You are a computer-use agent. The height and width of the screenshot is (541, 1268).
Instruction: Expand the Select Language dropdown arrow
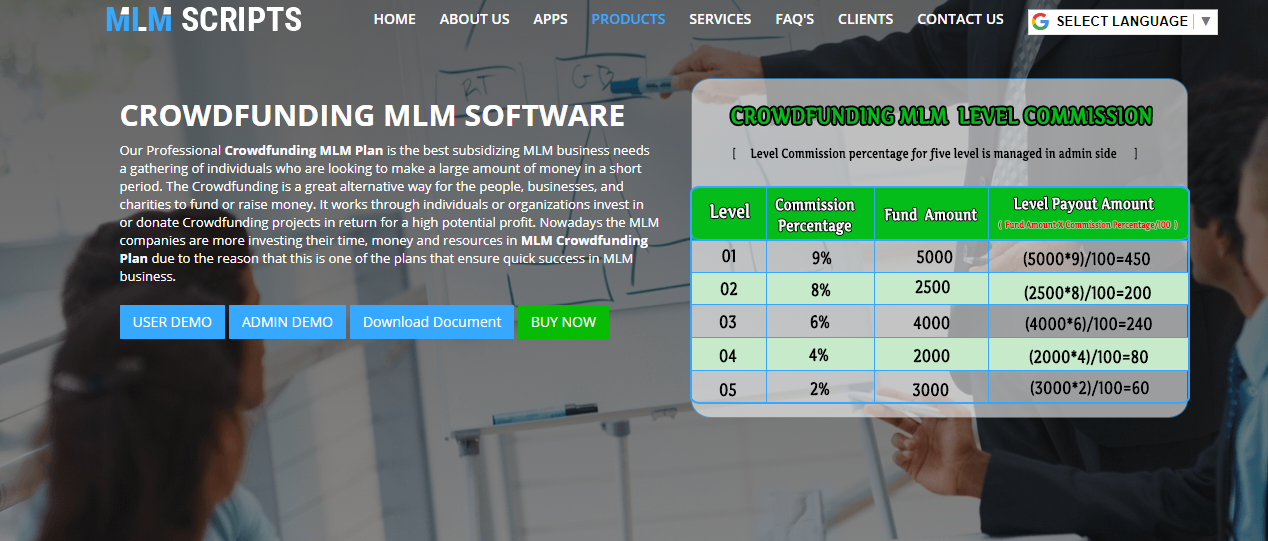tap(1205, 21)
